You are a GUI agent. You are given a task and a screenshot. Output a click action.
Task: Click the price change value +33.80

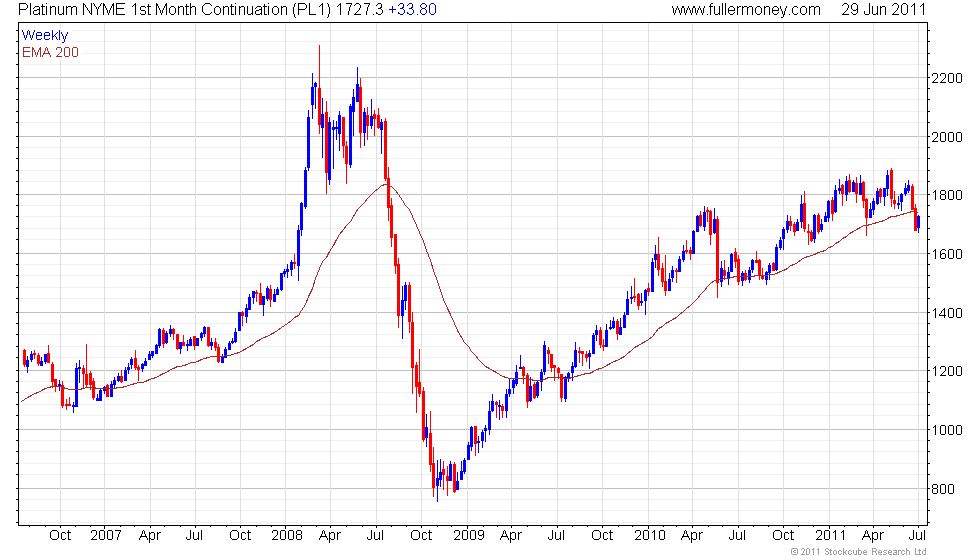click(412, 10)
